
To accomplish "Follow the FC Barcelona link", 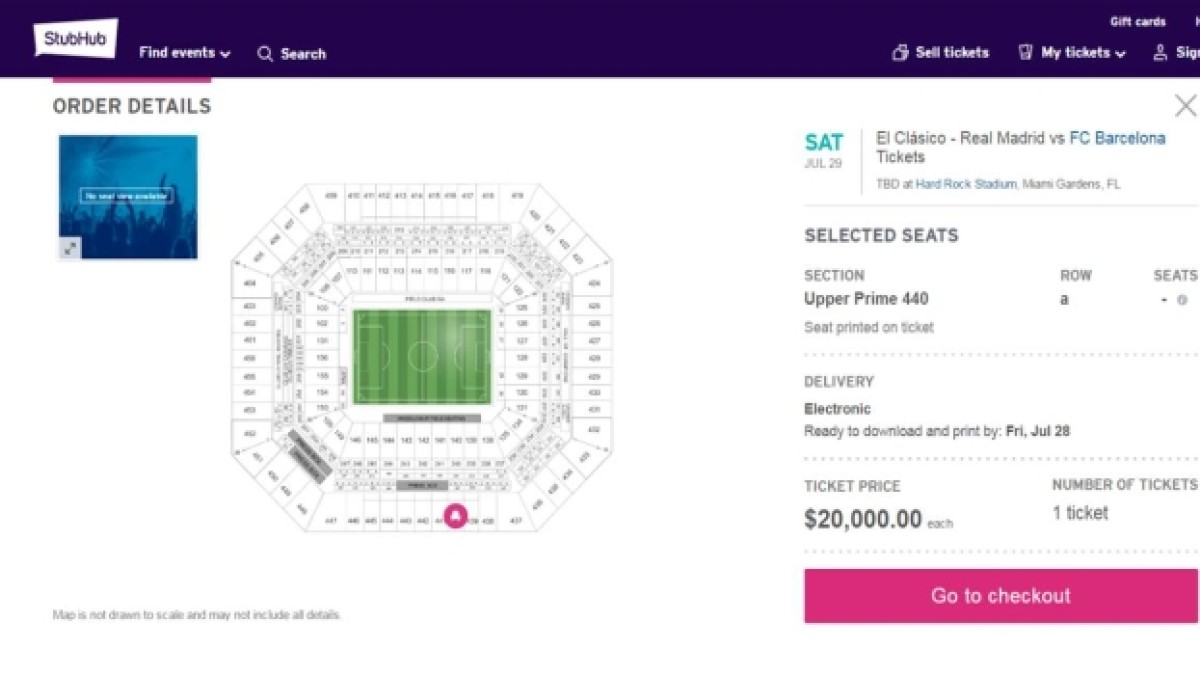I will [x=1117, y=138].
